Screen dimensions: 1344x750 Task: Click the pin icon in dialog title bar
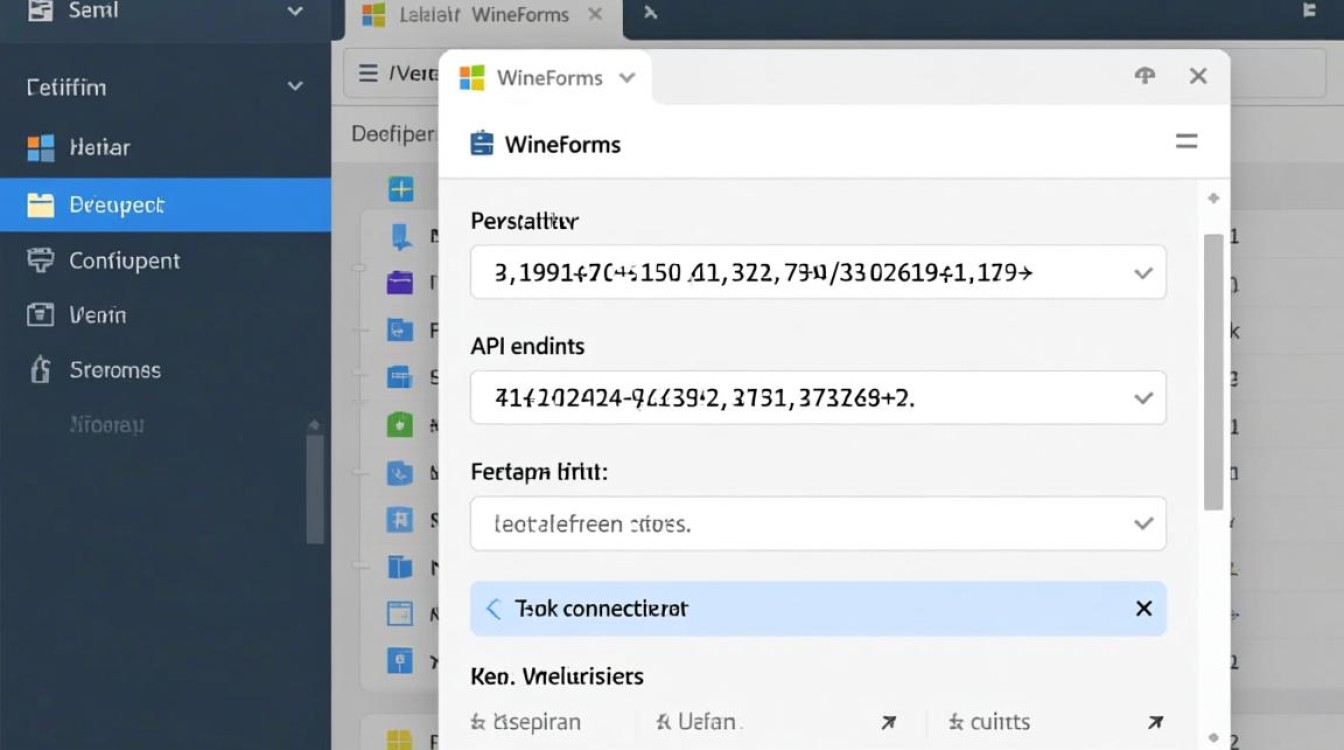tap(1145, 76)
